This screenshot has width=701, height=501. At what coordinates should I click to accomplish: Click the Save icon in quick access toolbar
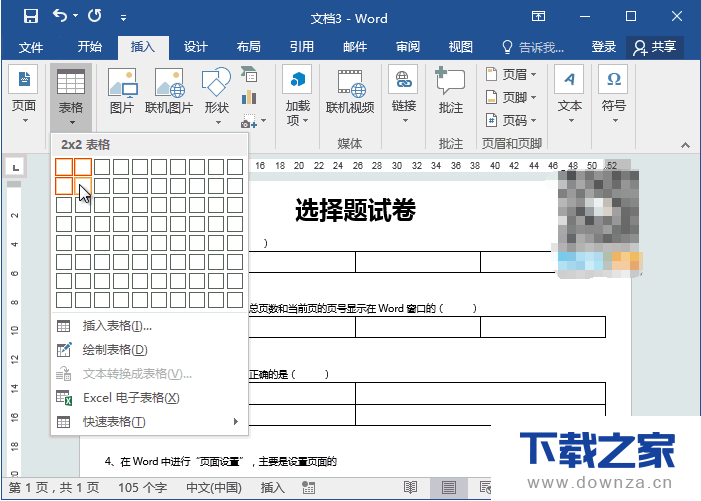coord(30,17)
